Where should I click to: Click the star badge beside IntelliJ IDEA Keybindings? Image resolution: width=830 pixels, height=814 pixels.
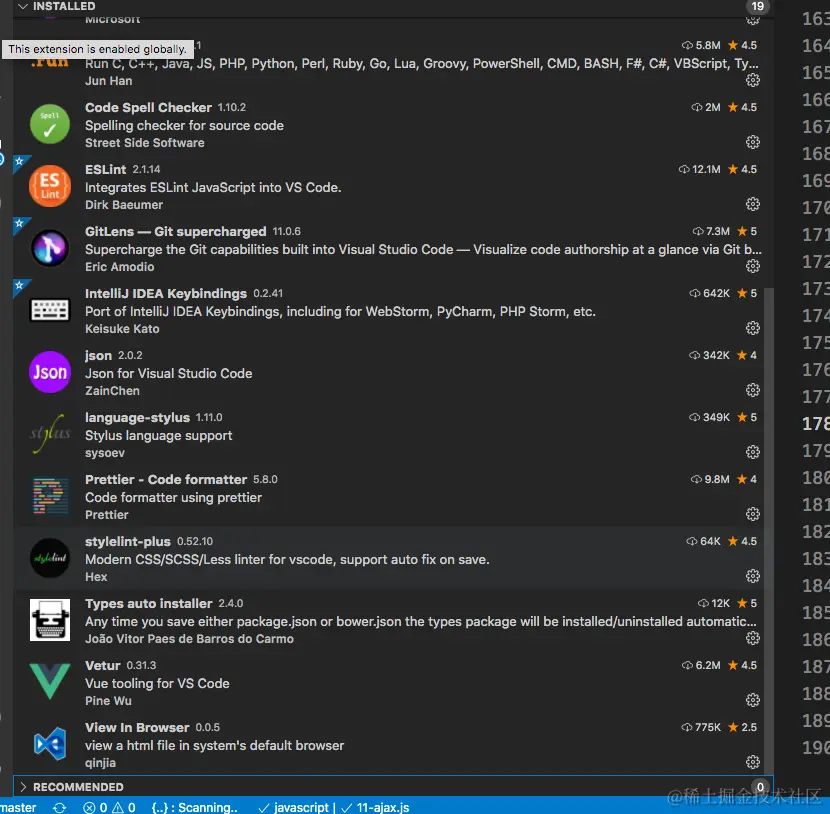point(20,286)
